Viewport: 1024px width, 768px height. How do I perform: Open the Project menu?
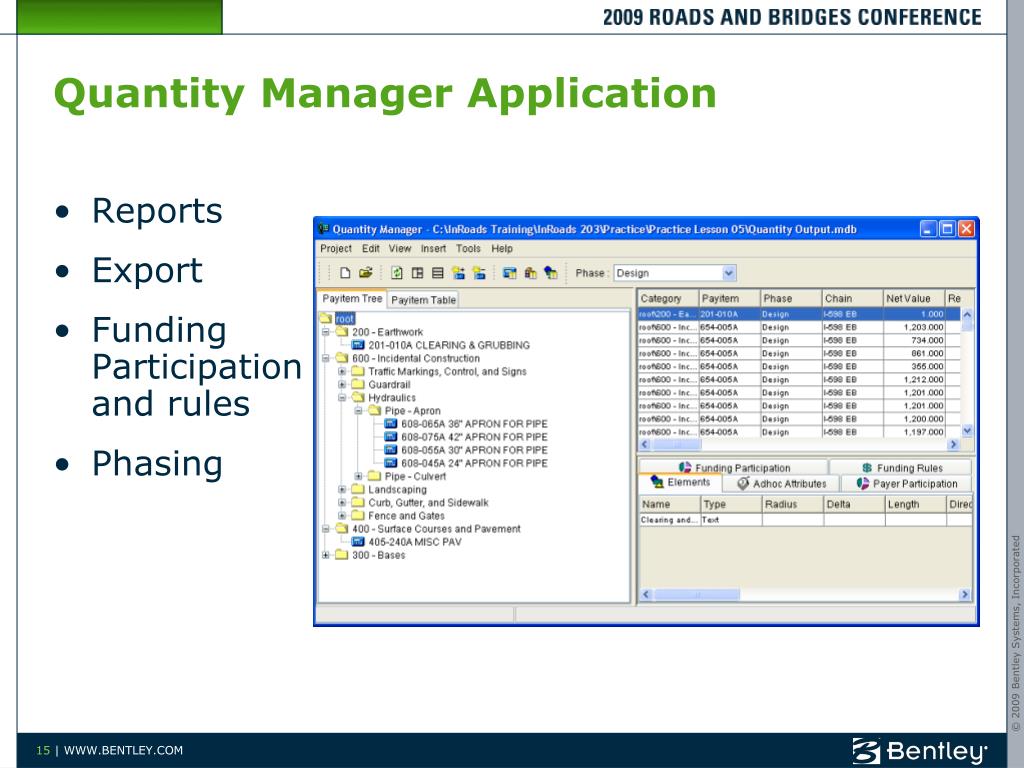click(336, 249)
